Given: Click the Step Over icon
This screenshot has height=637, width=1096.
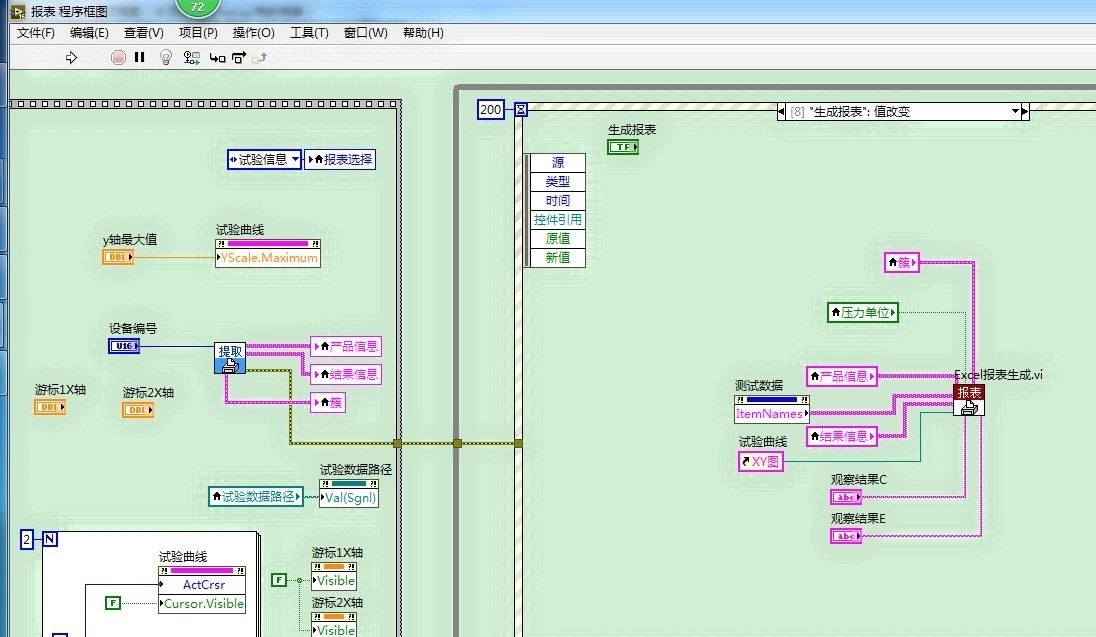Looking at the screenshot, I should pos(239,58).
